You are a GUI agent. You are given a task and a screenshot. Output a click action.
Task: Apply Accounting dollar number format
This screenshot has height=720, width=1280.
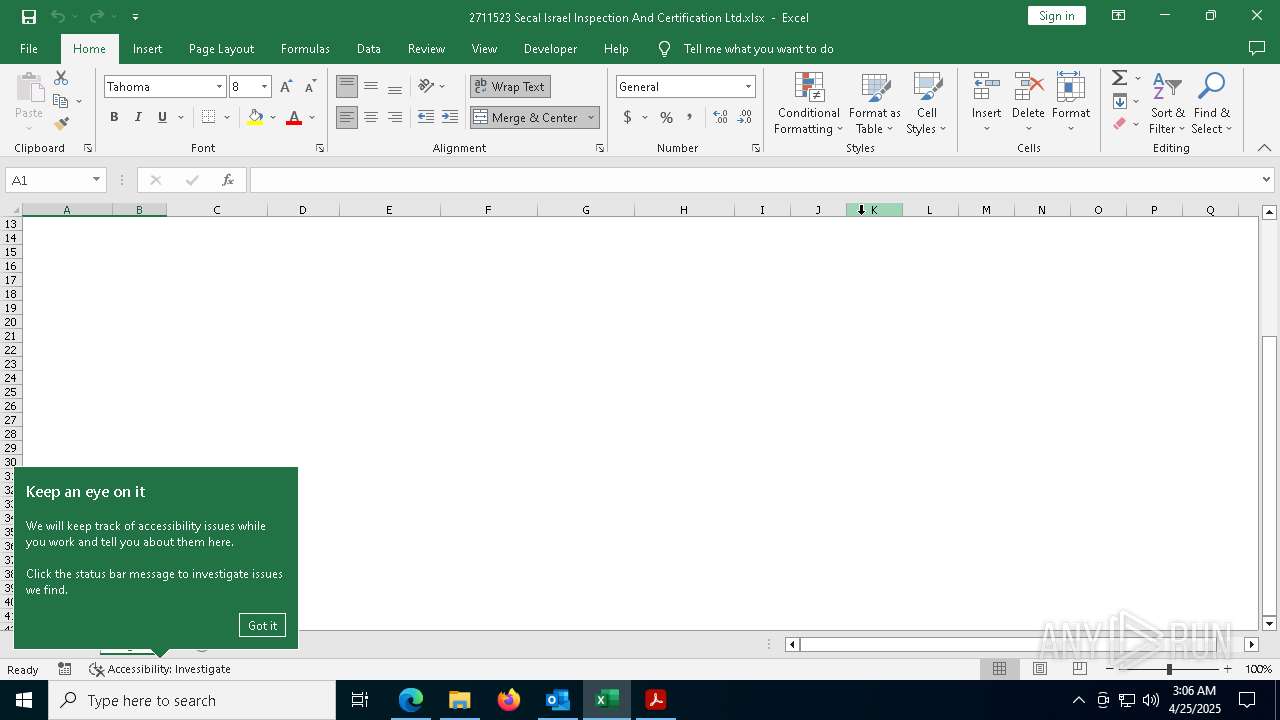coord(627,117)
